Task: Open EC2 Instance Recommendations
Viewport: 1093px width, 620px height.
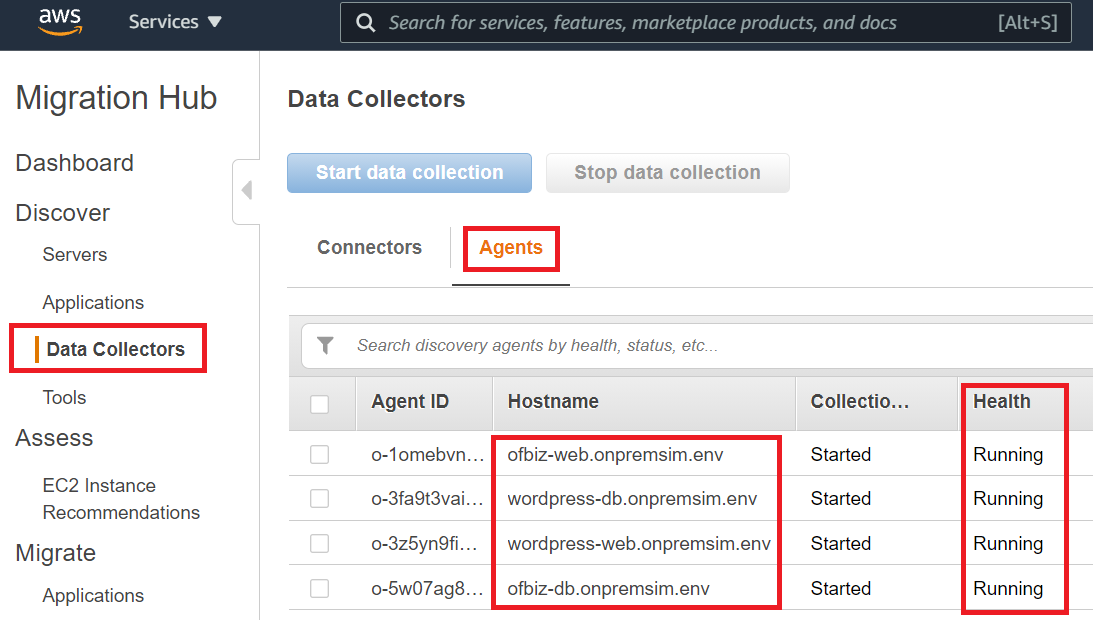Action: click(x=121, y=499)
